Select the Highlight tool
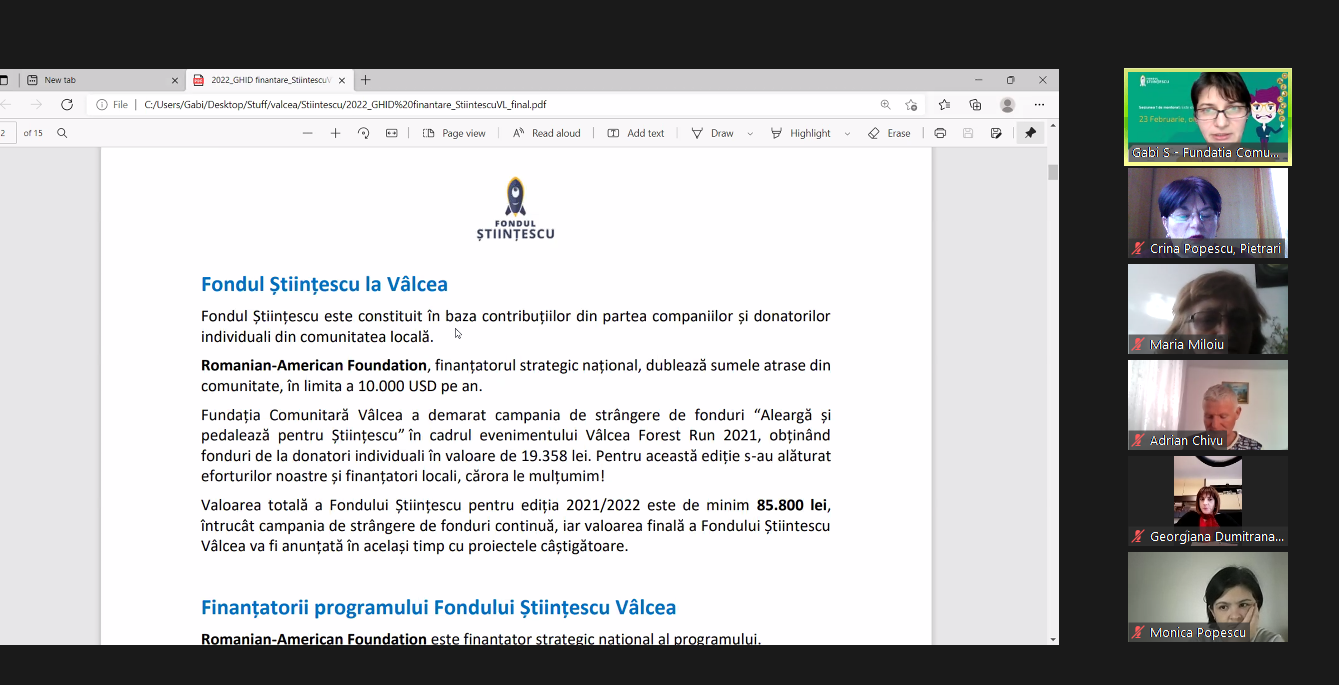The width and height of the screenshot is (1339, 685). coord(800,133)
